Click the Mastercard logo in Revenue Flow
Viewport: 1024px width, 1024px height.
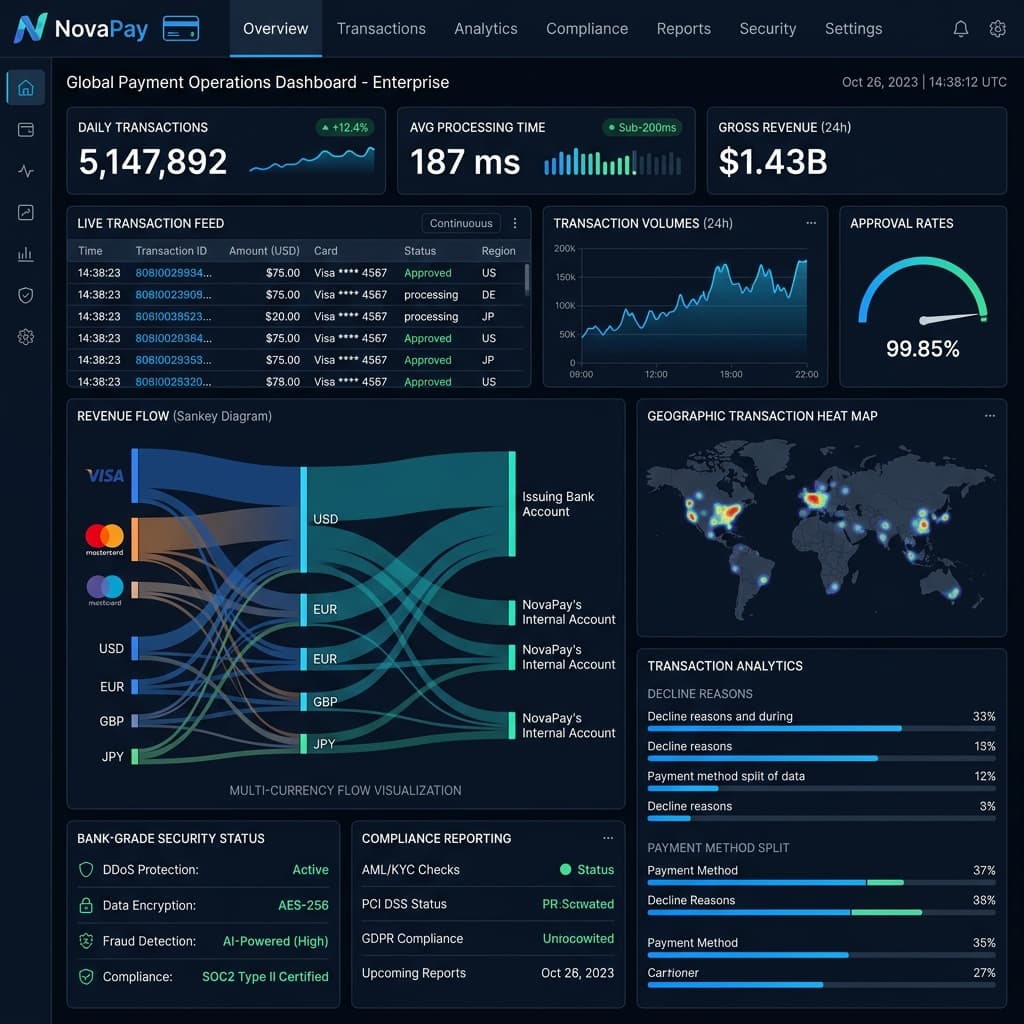[104, 539]
